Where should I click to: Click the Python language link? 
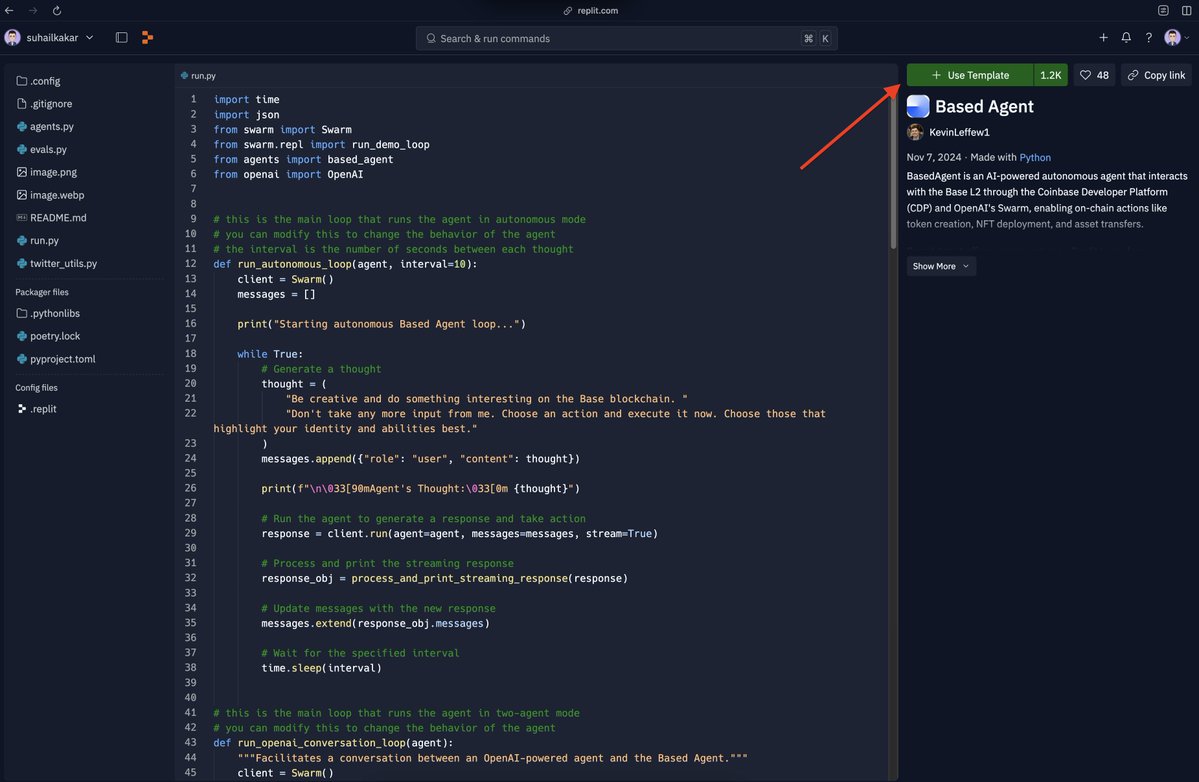1035,157
